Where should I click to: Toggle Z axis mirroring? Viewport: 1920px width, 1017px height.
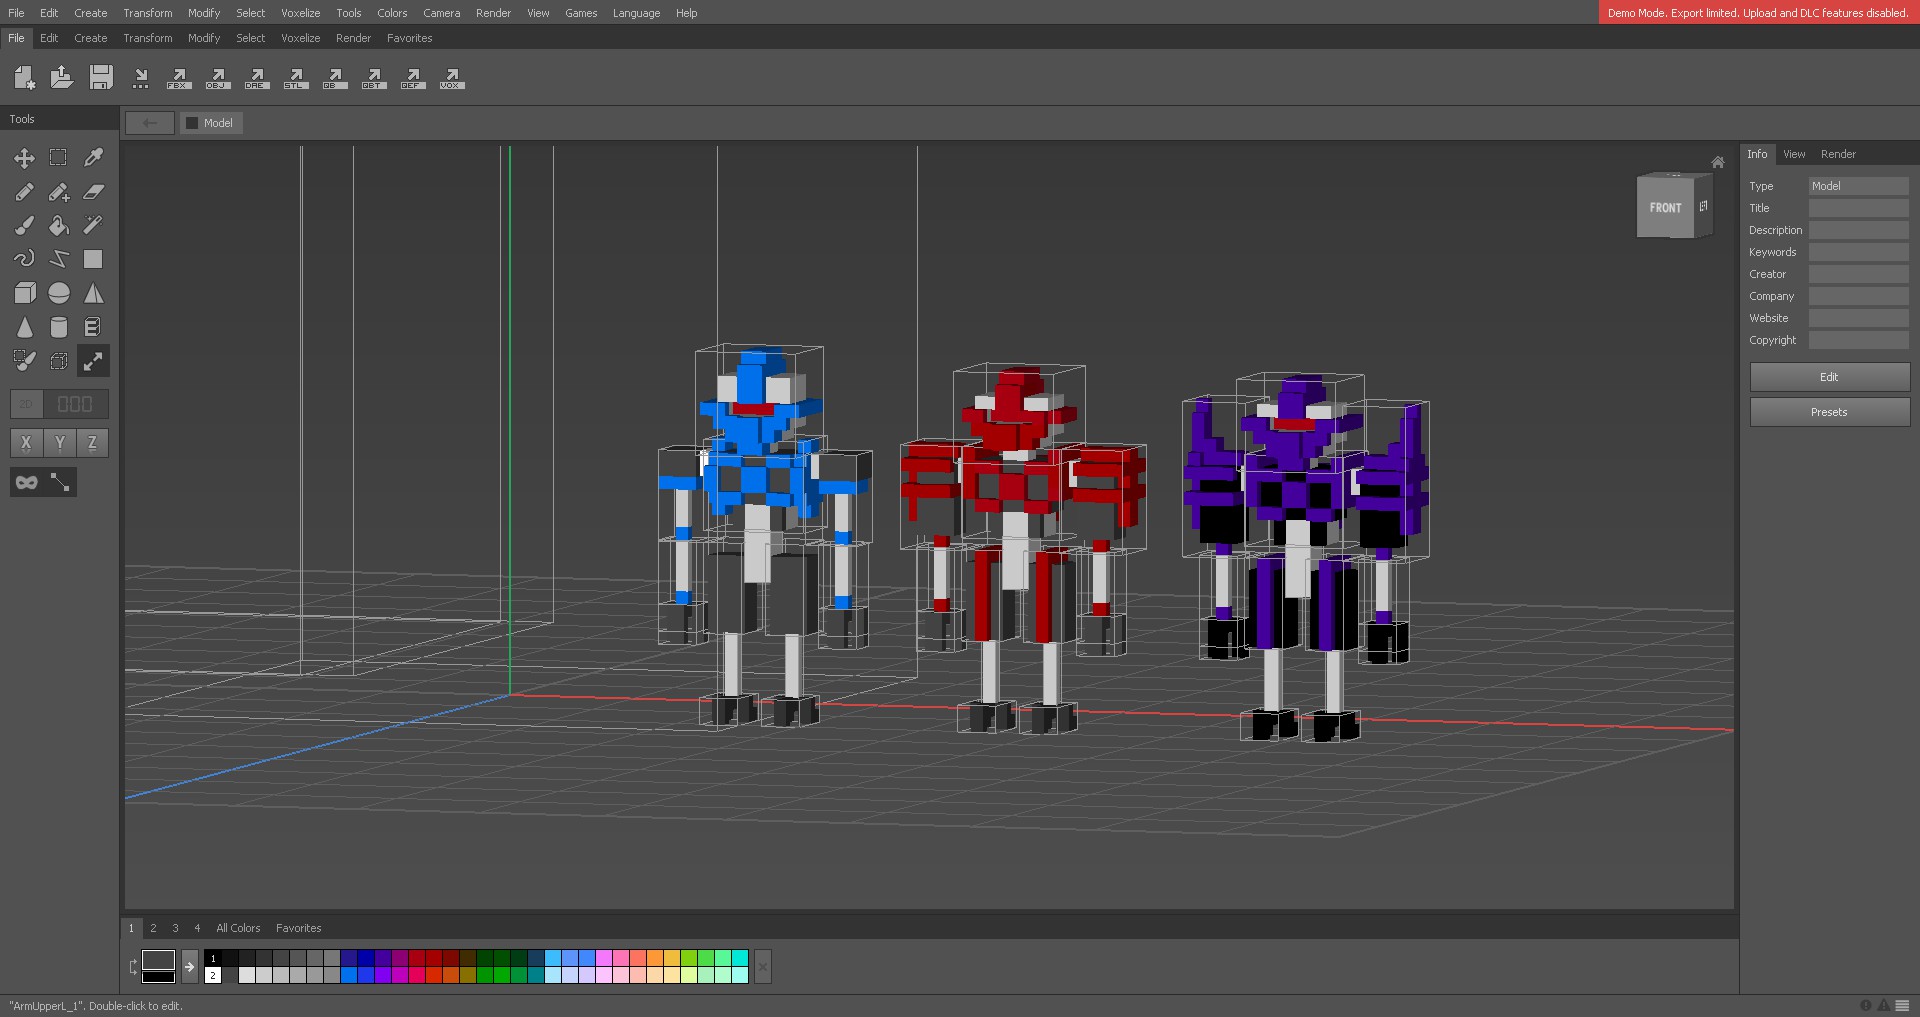tap(92, 443)
